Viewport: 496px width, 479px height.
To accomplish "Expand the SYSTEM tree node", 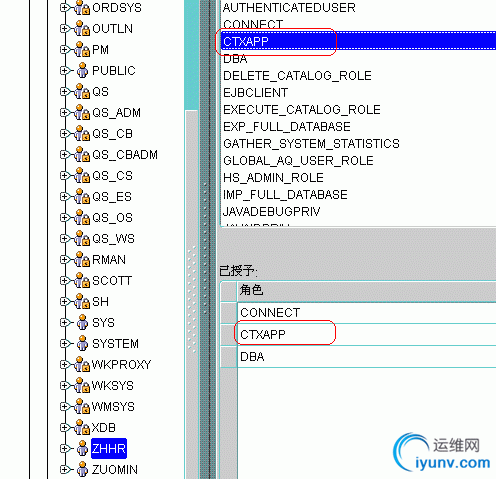I will [x=64, y=344].
